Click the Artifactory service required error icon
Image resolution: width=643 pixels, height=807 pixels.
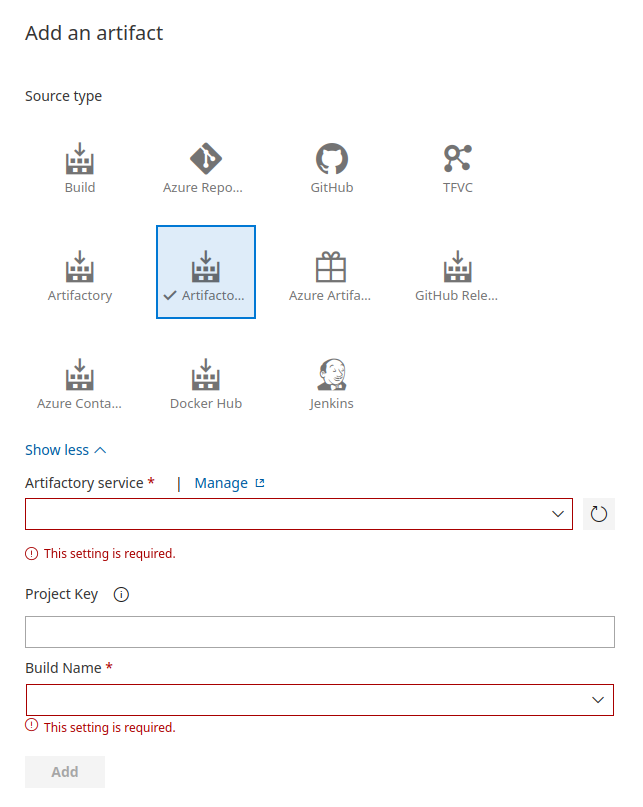pos(32,553)
